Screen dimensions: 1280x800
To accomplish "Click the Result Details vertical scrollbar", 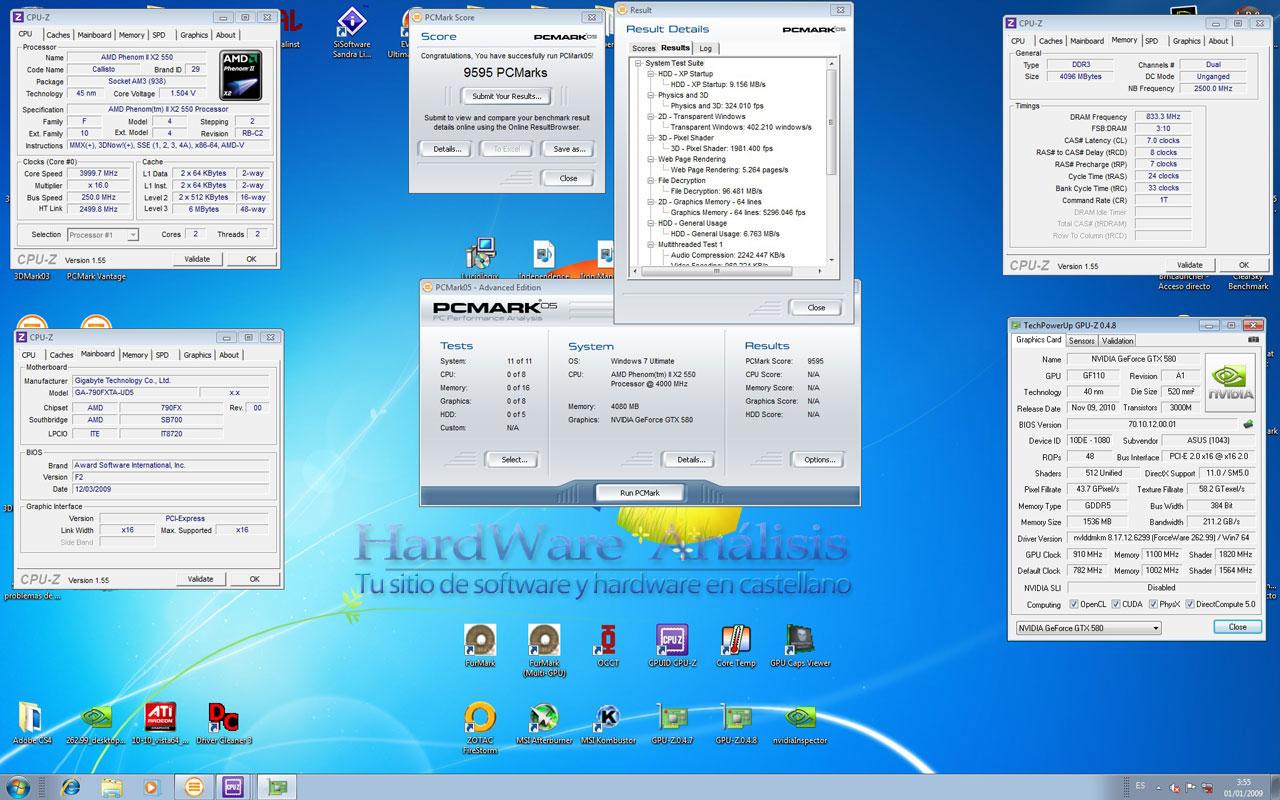I will [832, 161].
